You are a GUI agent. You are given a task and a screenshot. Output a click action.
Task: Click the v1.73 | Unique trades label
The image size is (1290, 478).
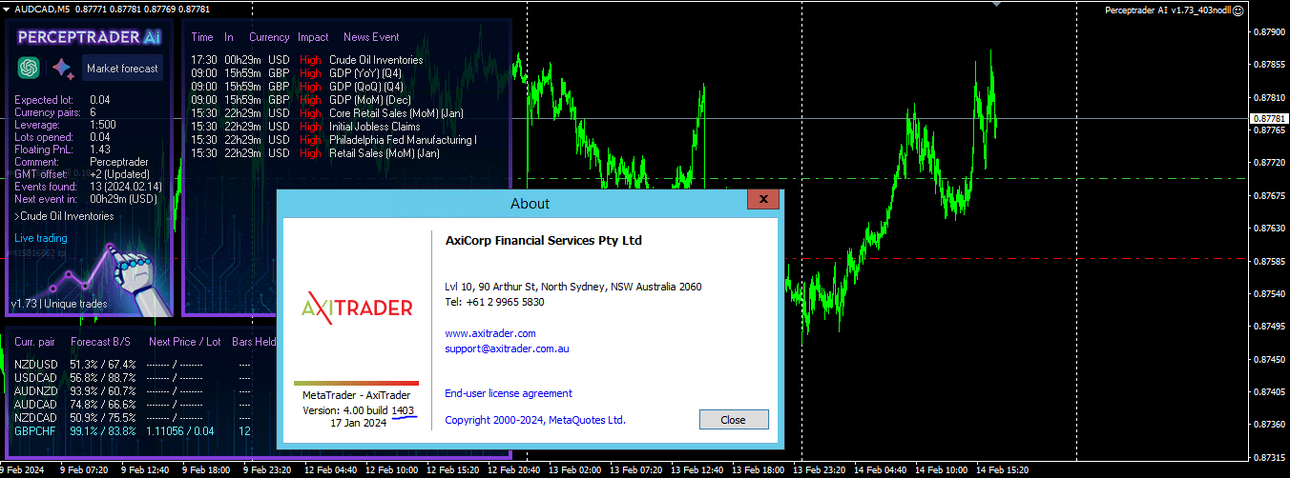tap(60, 303)
